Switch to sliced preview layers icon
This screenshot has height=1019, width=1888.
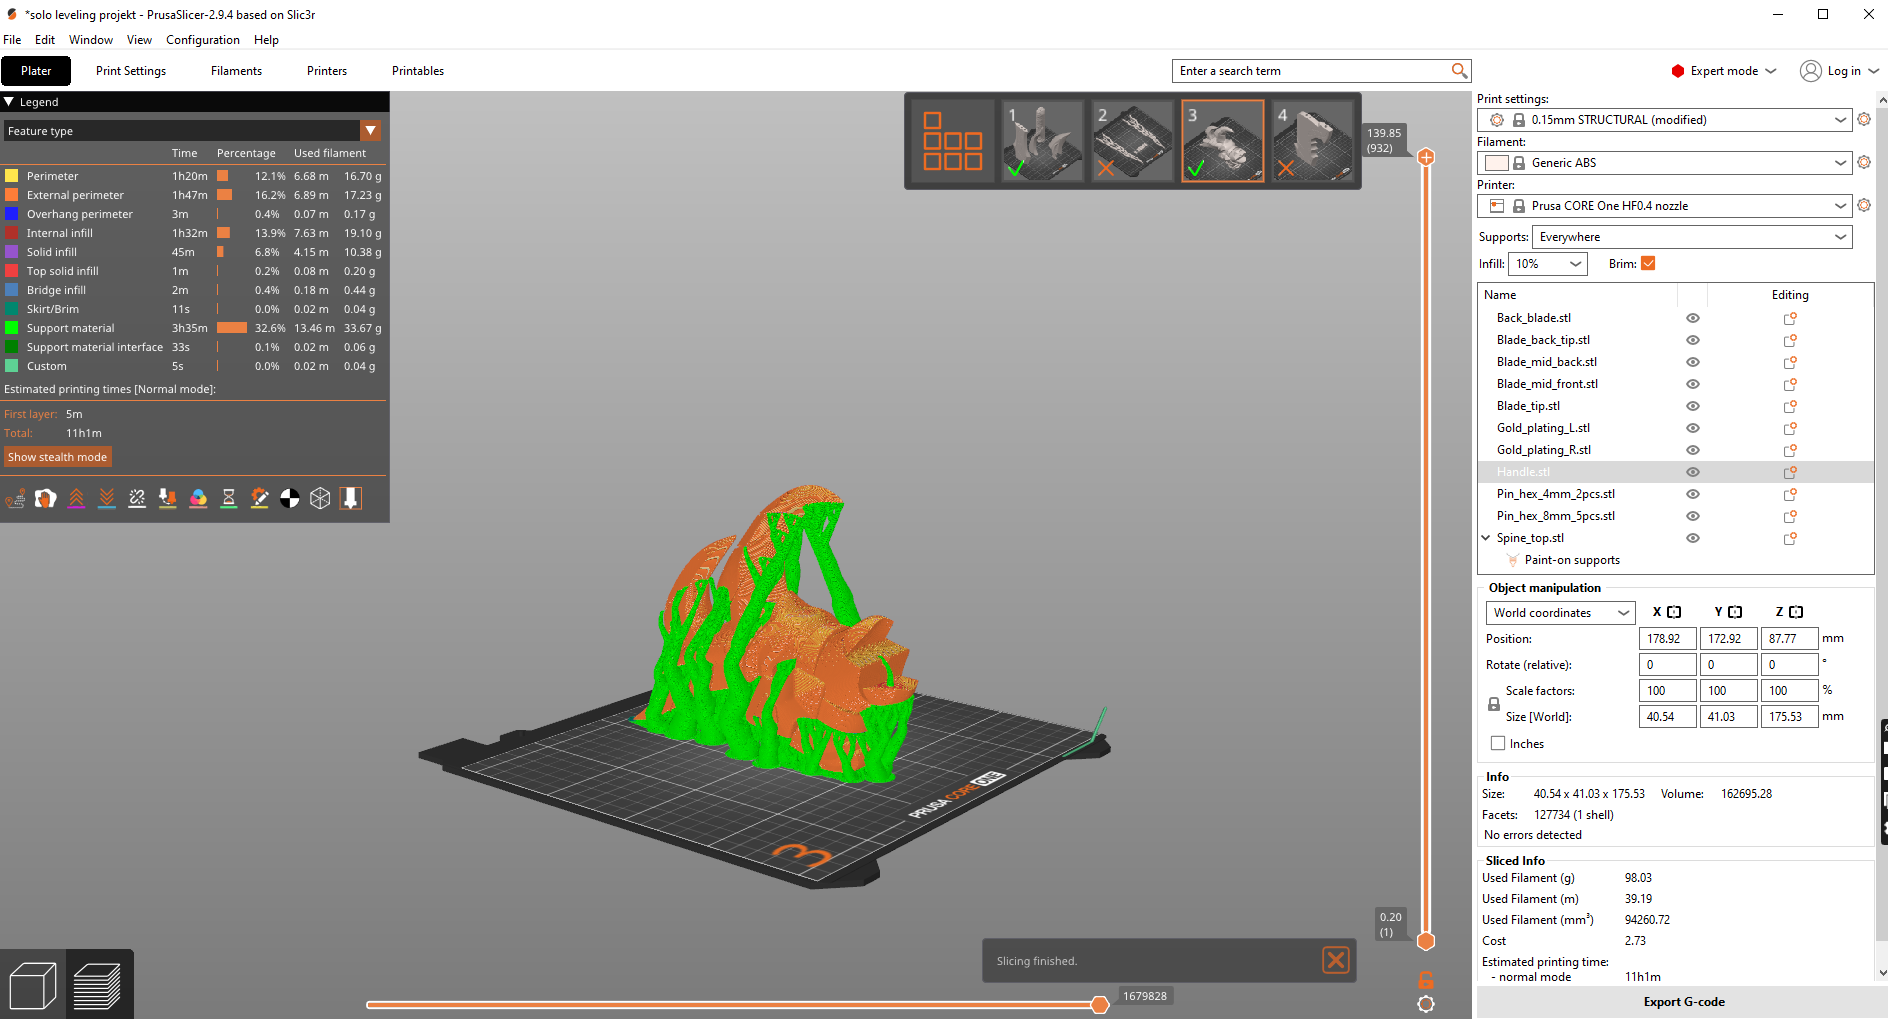97,985
